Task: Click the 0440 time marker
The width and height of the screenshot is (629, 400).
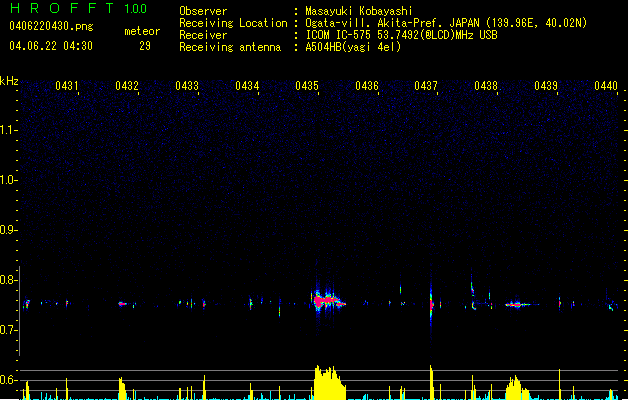Action: coord(606,86)
